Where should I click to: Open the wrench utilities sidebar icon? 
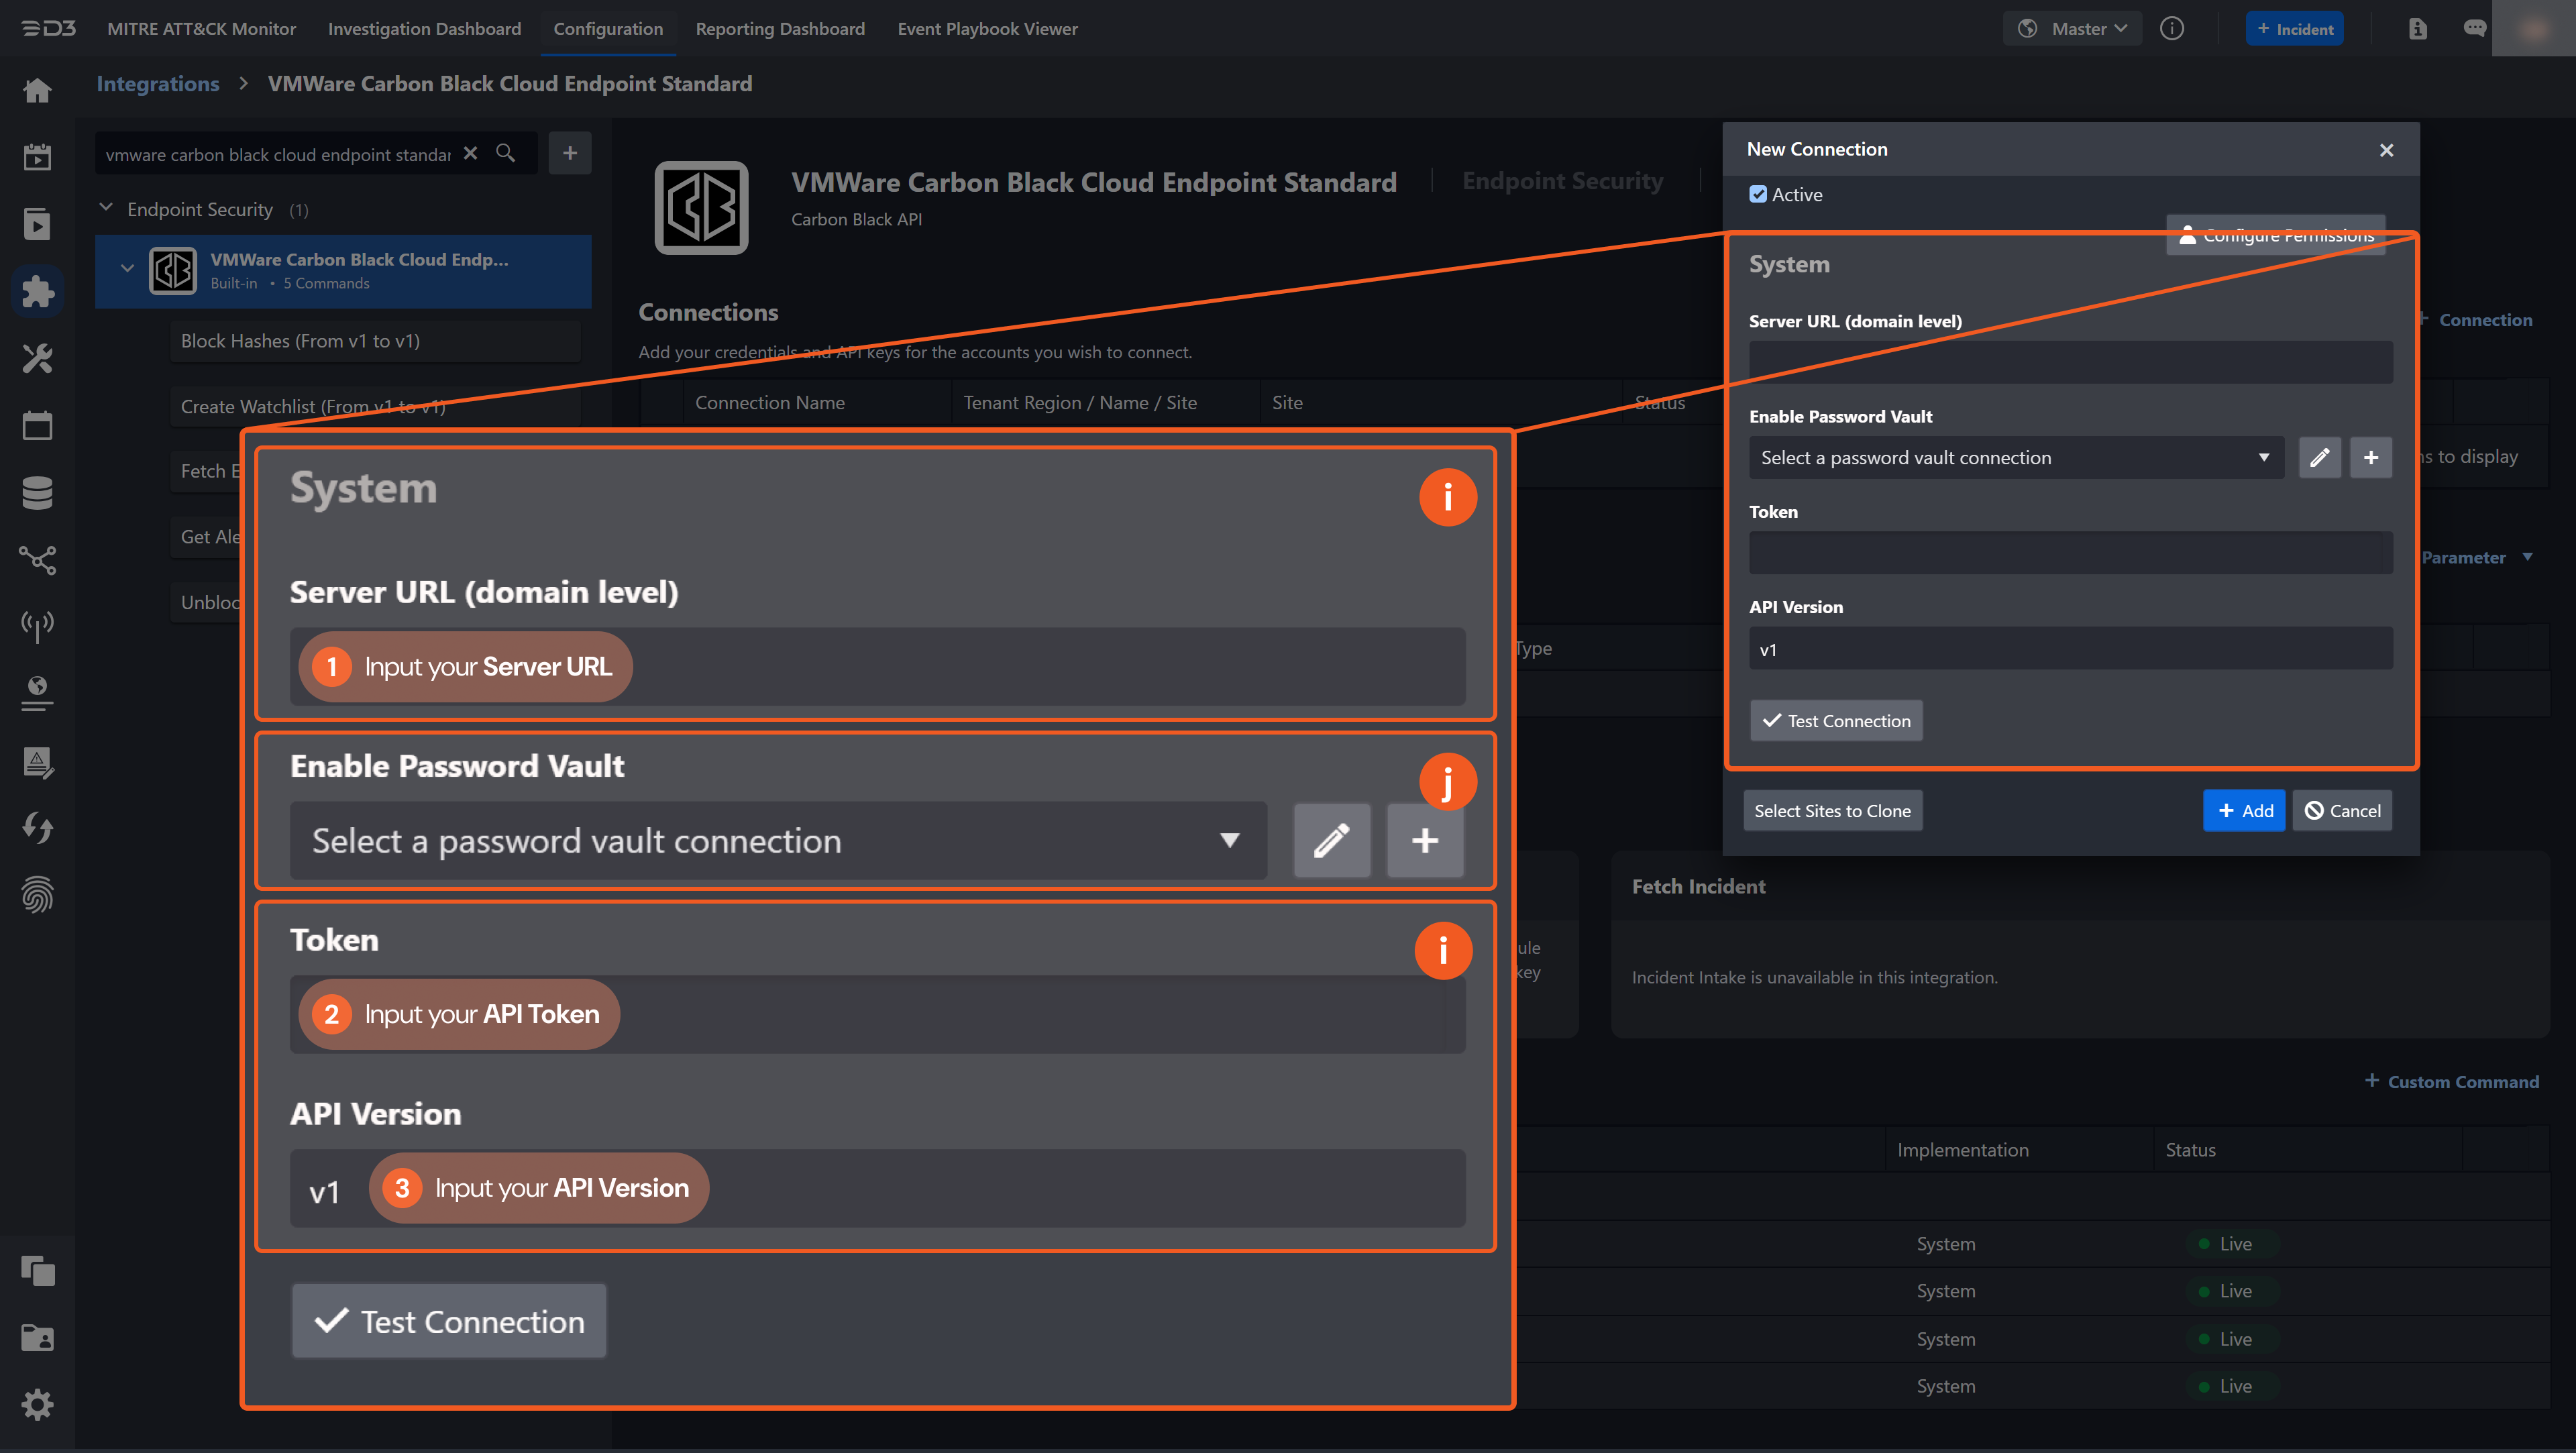click(37, 358)
